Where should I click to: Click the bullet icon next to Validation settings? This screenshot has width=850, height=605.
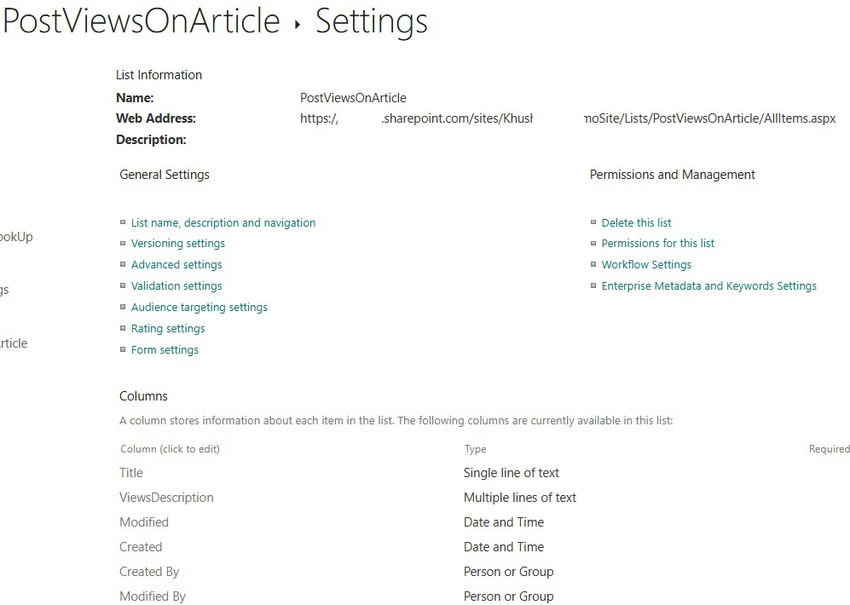(x=124, y=285)
